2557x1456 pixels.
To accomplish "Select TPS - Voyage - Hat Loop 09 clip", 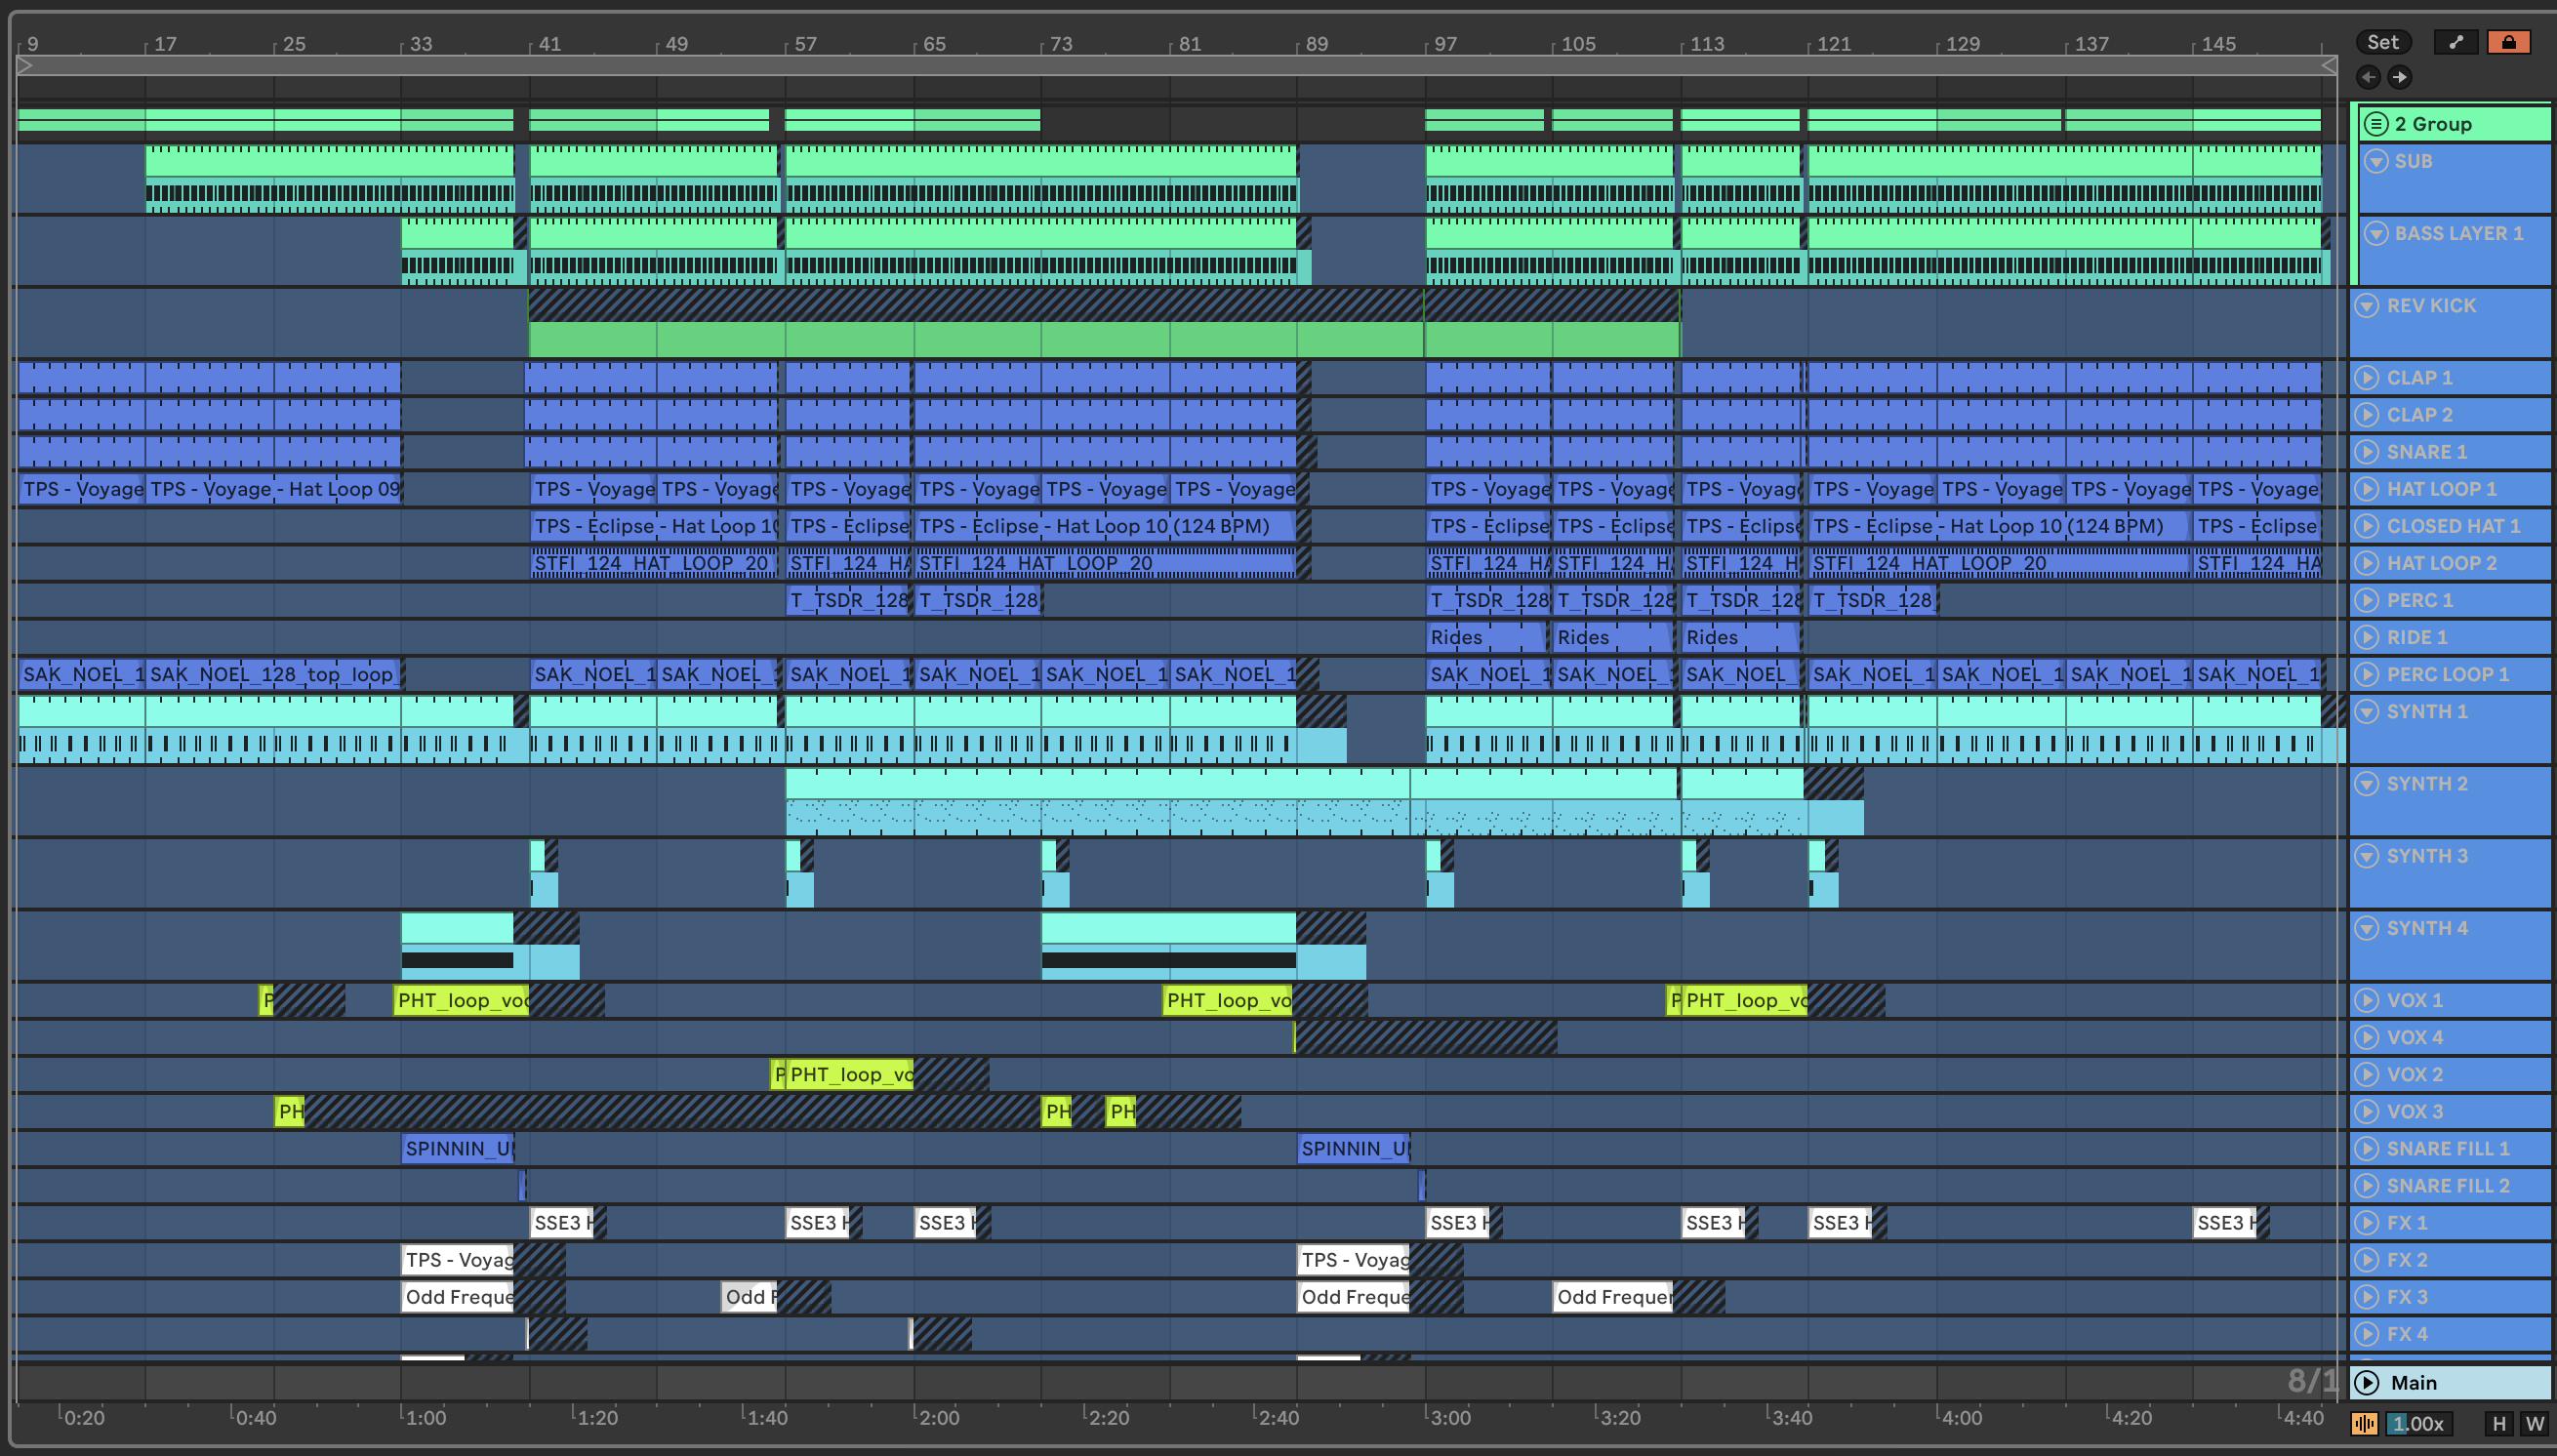I will click(x=273, y=489).
